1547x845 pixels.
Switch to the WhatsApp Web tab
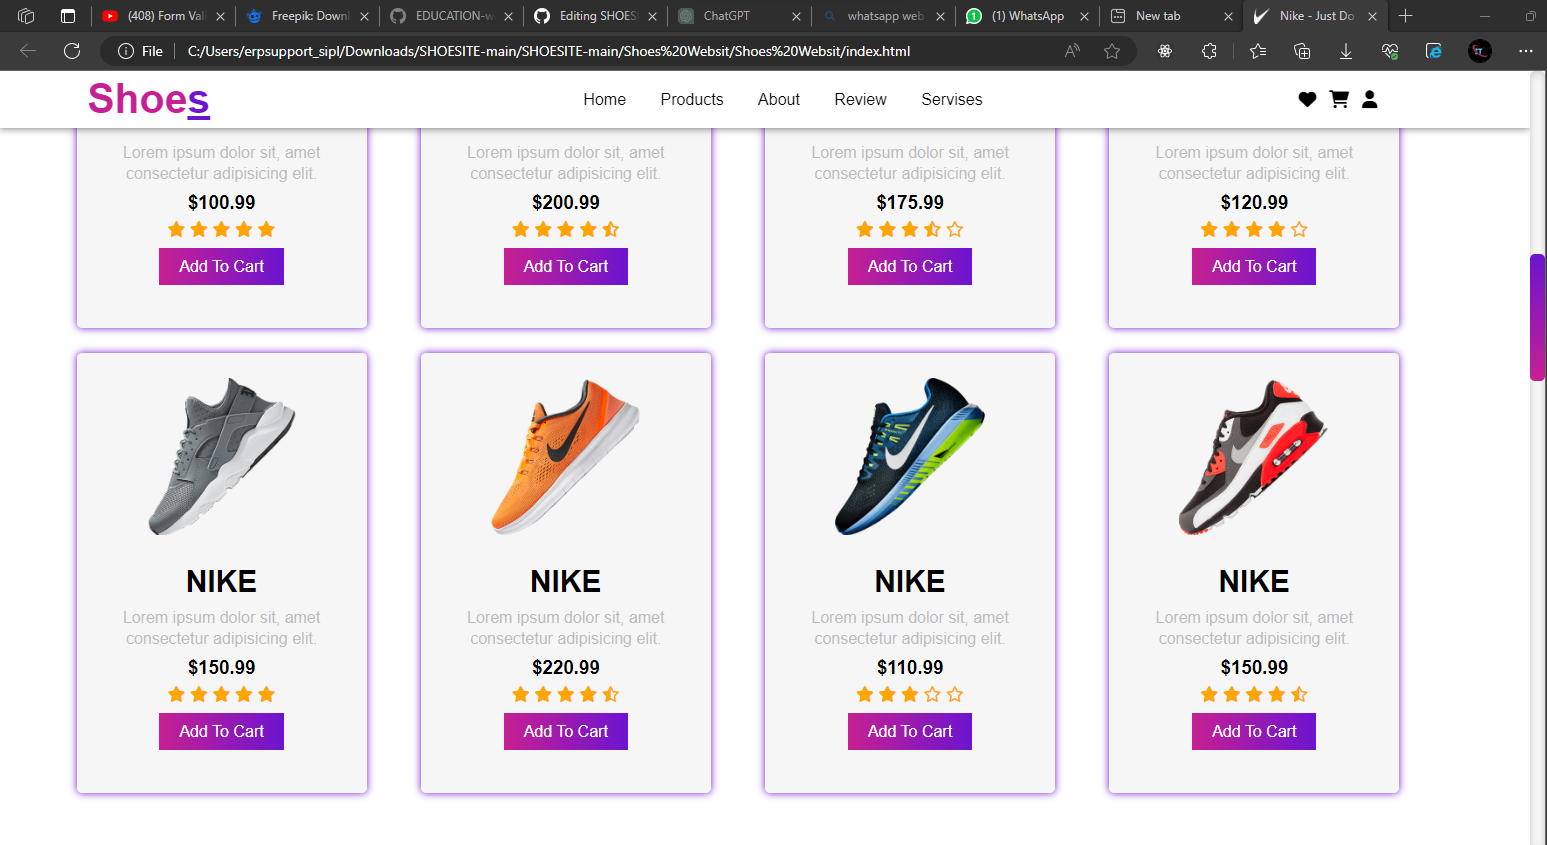click(x=877, y=16)
